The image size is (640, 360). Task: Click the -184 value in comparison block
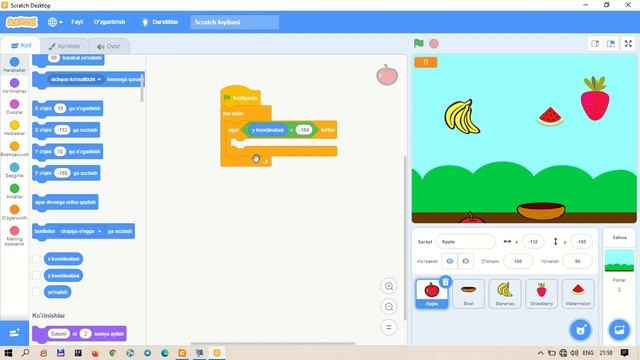click(303, 130)
